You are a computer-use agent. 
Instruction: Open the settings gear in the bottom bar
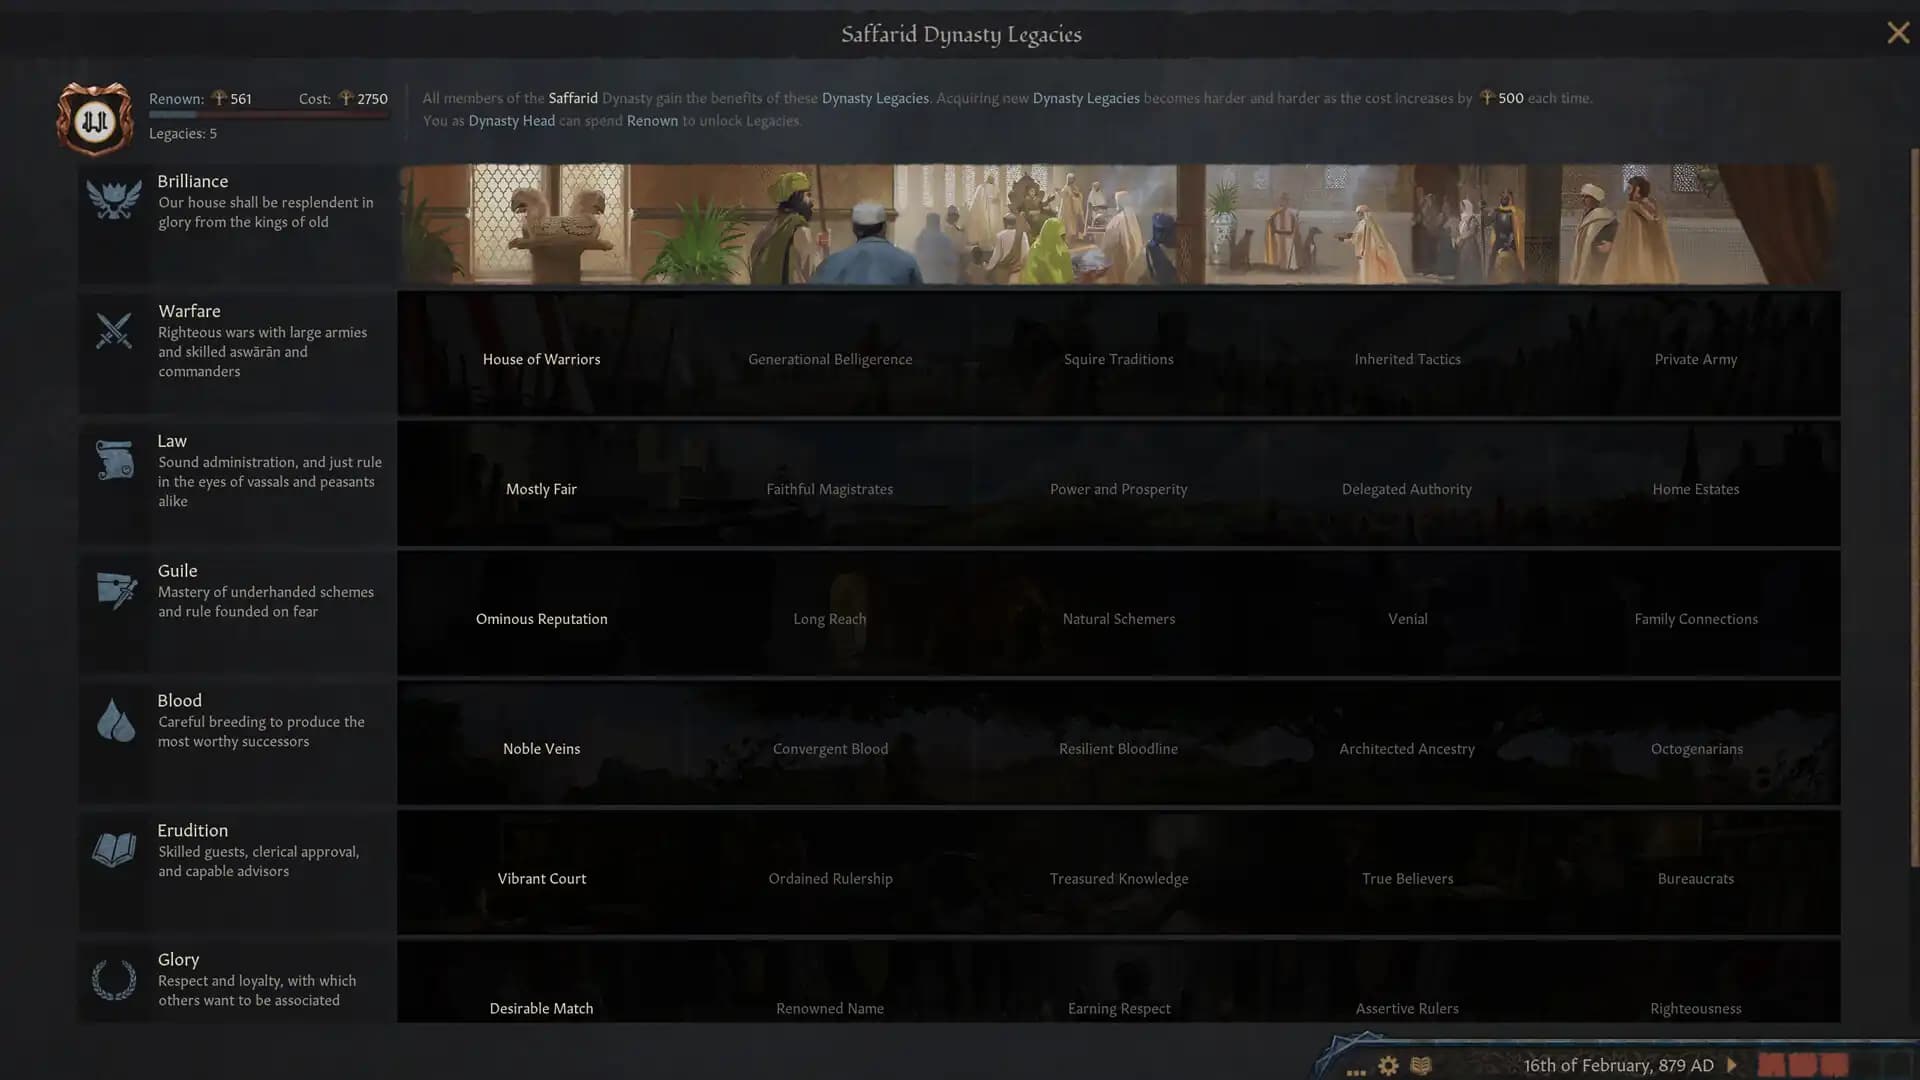(x=1388, y=1066)
